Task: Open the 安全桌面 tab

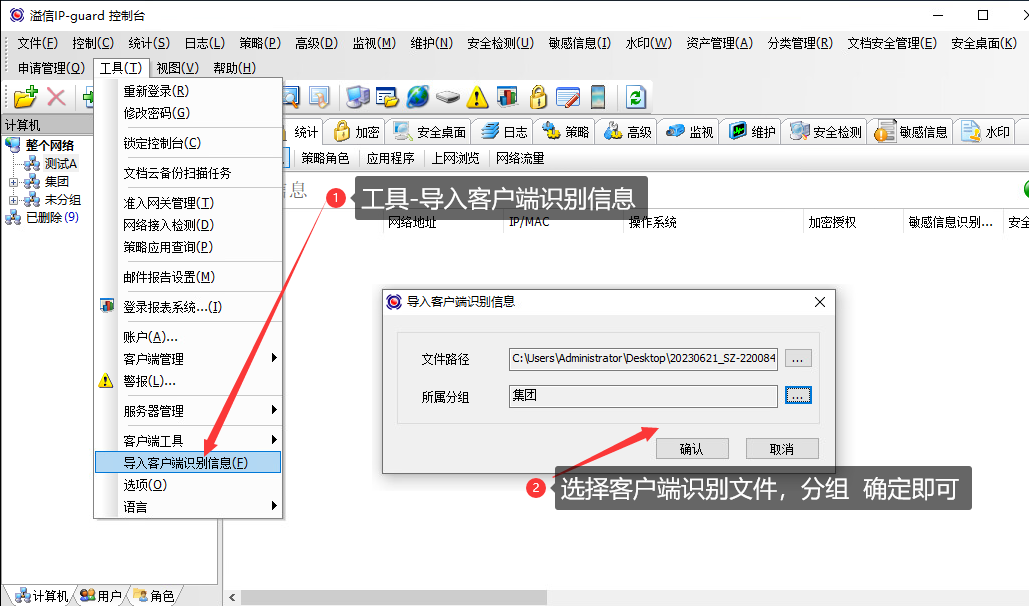Action: [x=430, y=132]
